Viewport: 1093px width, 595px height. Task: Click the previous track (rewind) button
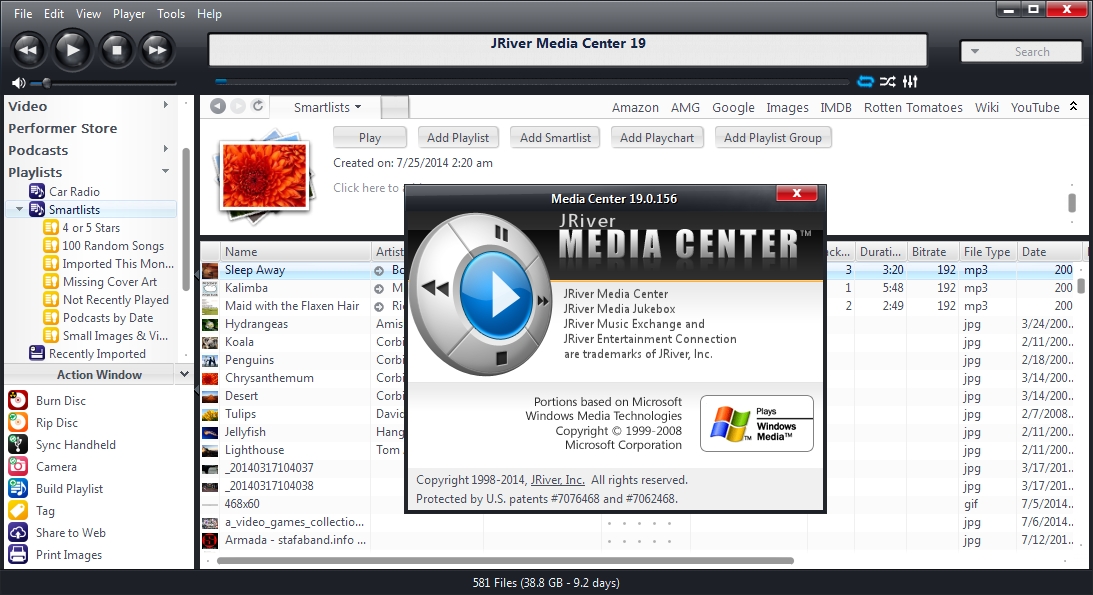click(x=28, y=49)
